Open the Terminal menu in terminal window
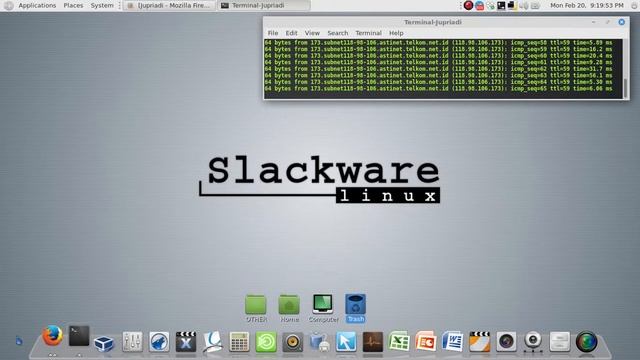The image size is (640, 360). (x=368, y=33)
